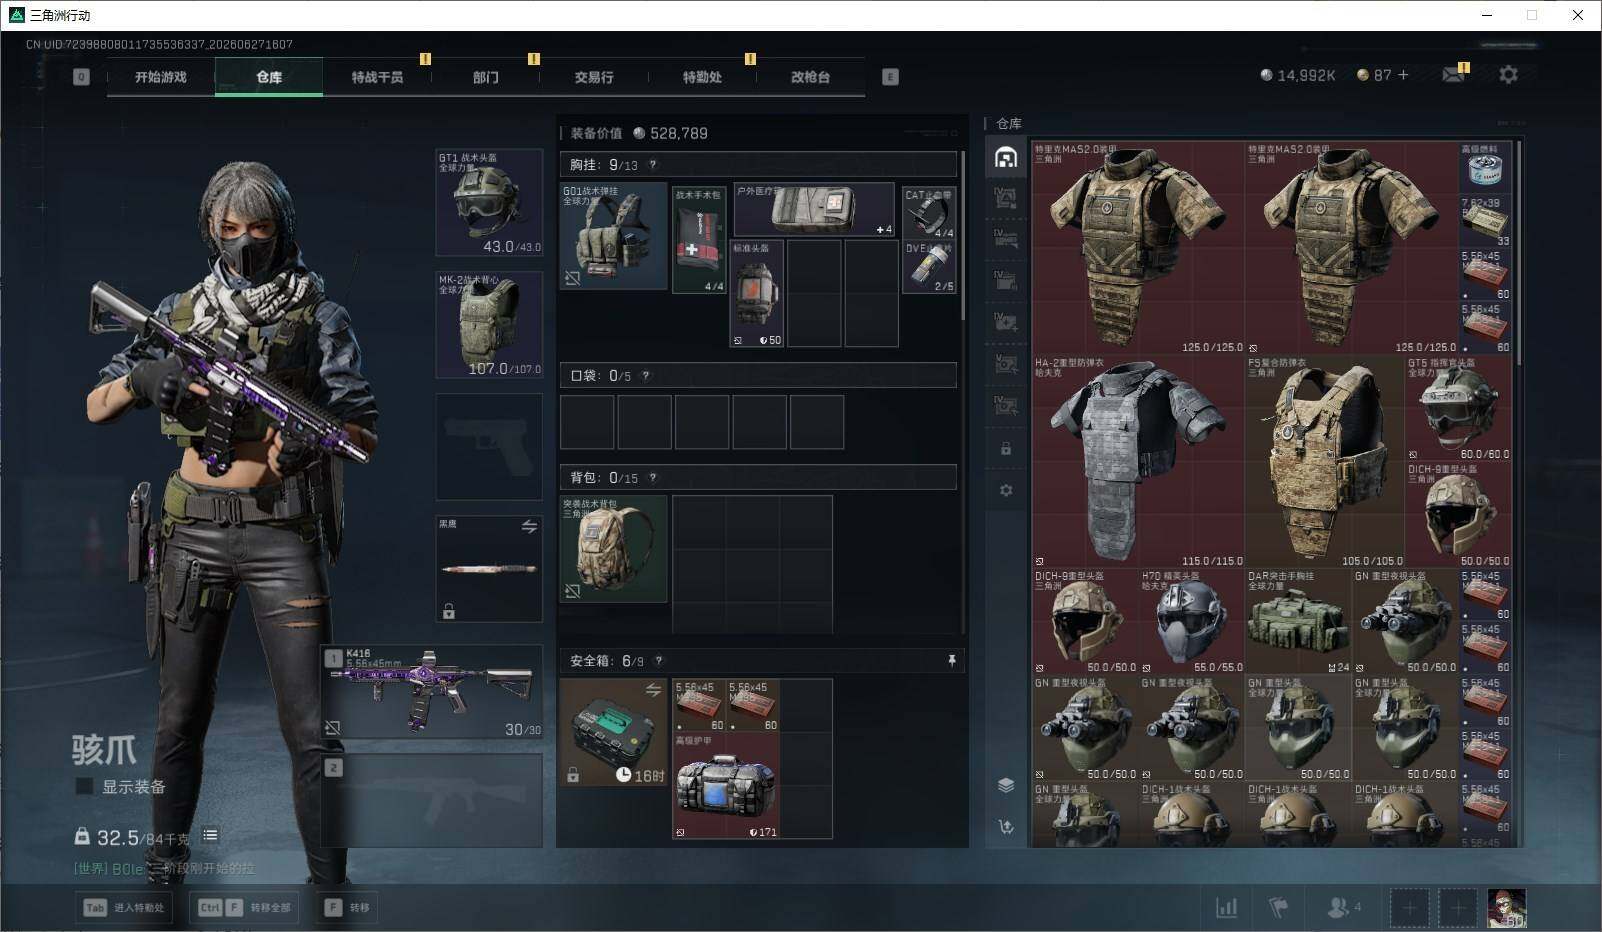Screen dimensions: 1602x932
Task: Click the swap icon on safe box
Action: point(653,690)
